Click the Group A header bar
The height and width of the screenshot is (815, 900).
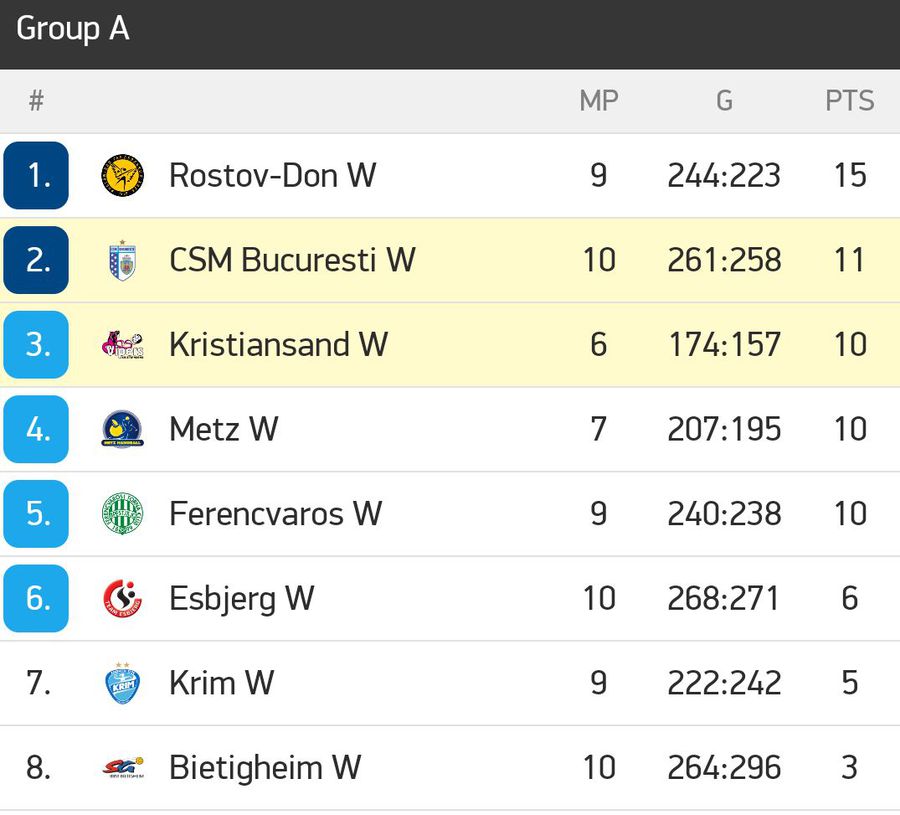coord(450,34)
